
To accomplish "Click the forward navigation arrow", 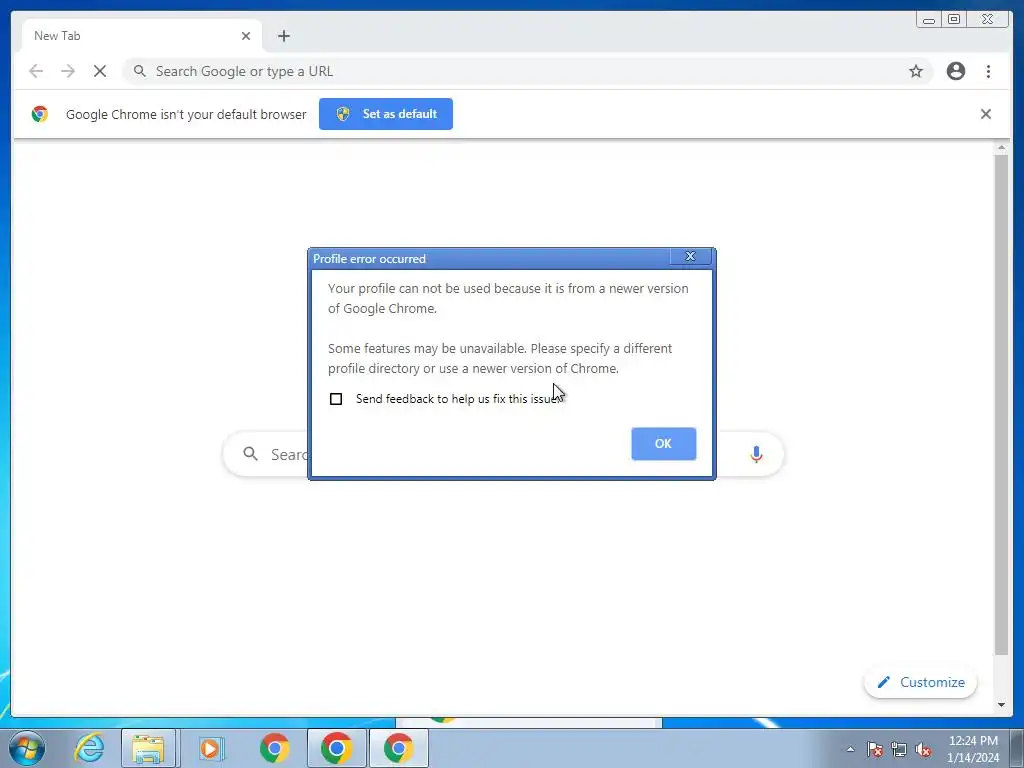I will pyautogui.click(x=68, y=71).
